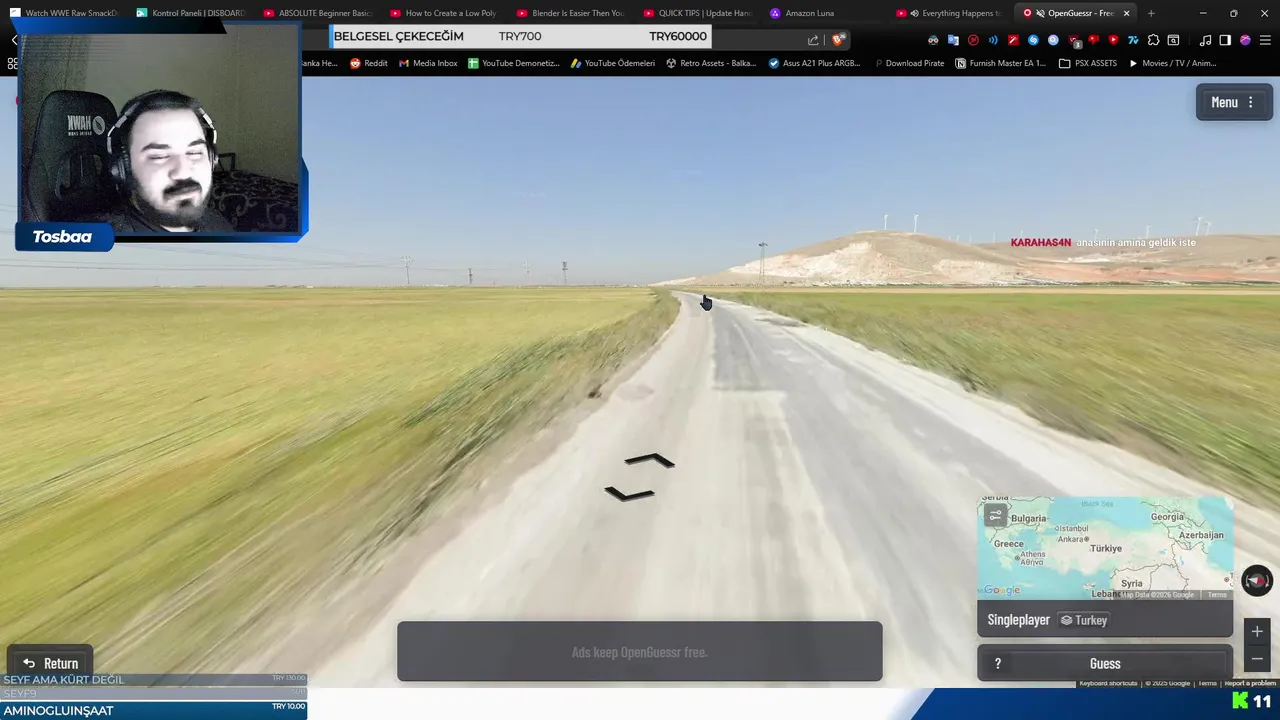
Task: Move forward with the street view arrow
Action: (650, 460)
